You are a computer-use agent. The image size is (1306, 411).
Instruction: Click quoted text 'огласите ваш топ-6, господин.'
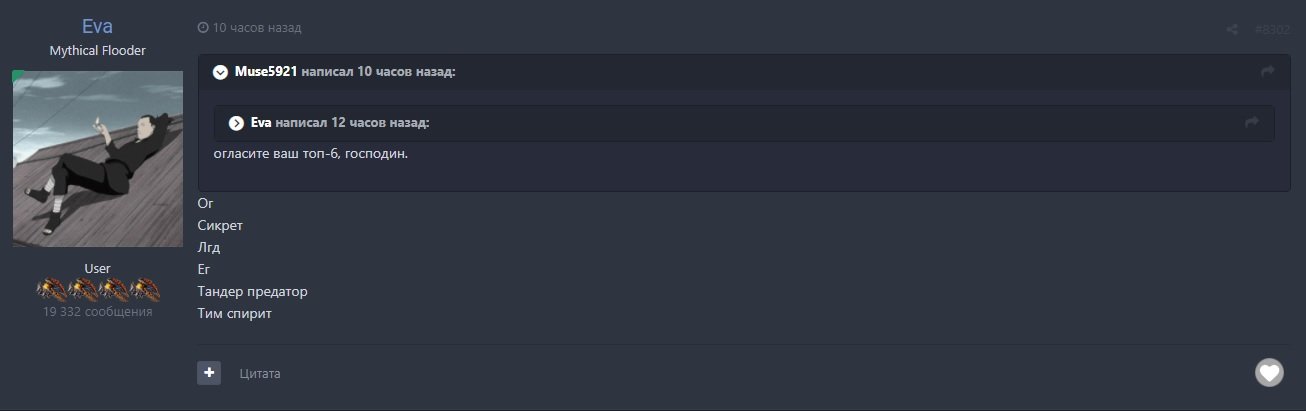click(x=311, y=154)
